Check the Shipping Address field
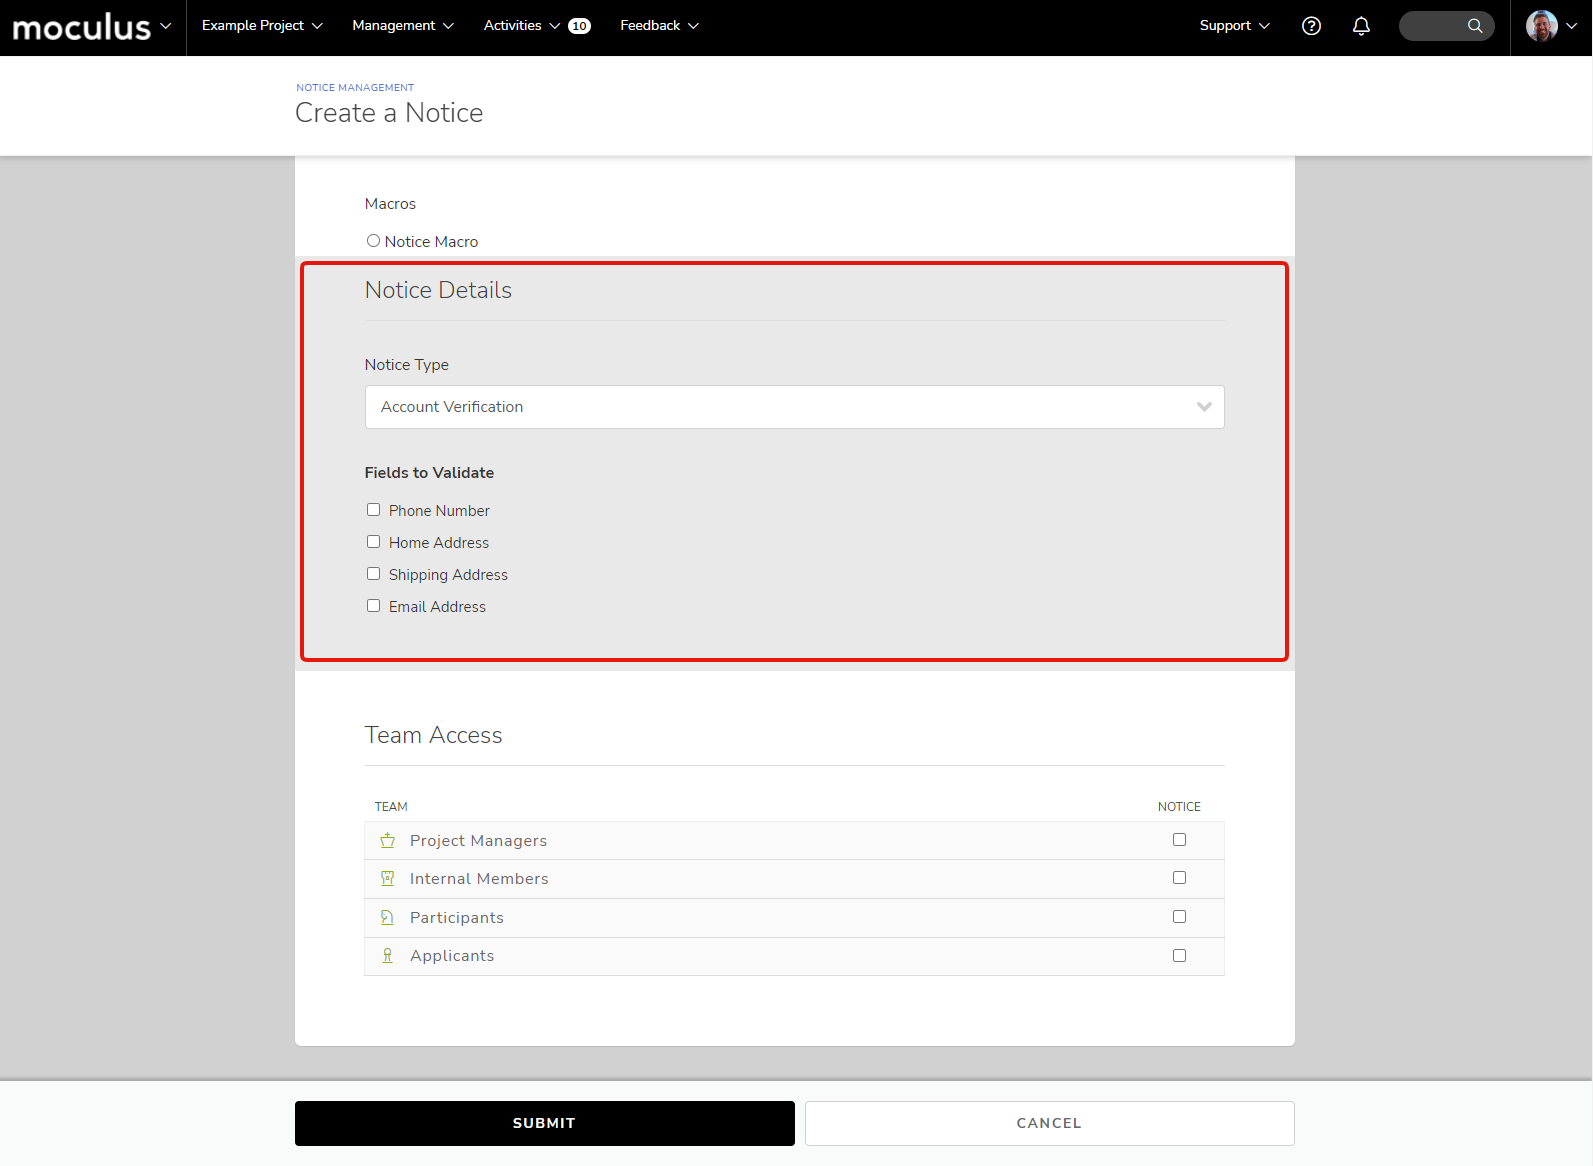 coord(373,574)
